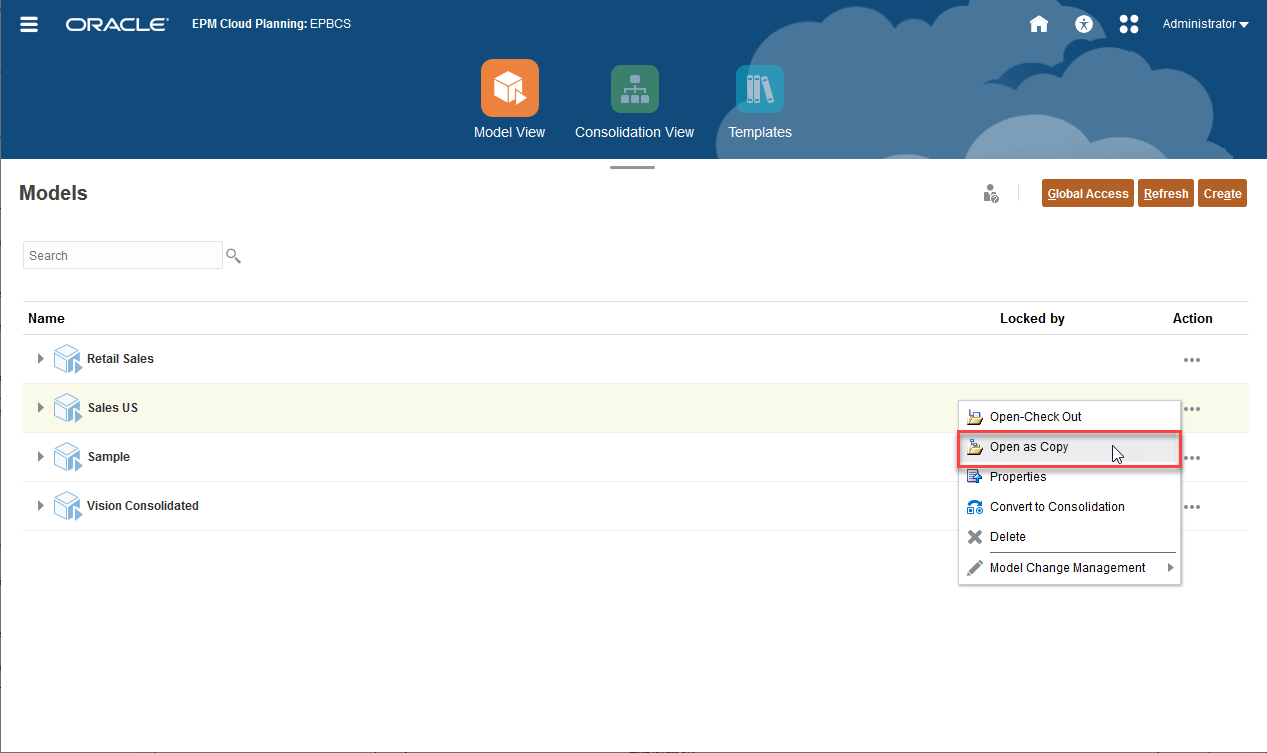The image size is (1267, 753).
Task: Open the Templates card
Action: point(760,89)
